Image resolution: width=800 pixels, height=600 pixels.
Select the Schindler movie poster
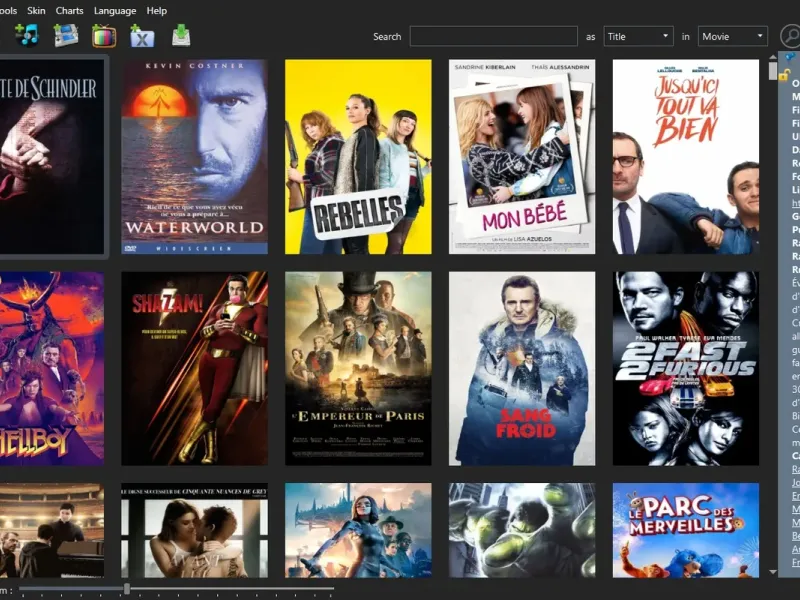(52, 157)
